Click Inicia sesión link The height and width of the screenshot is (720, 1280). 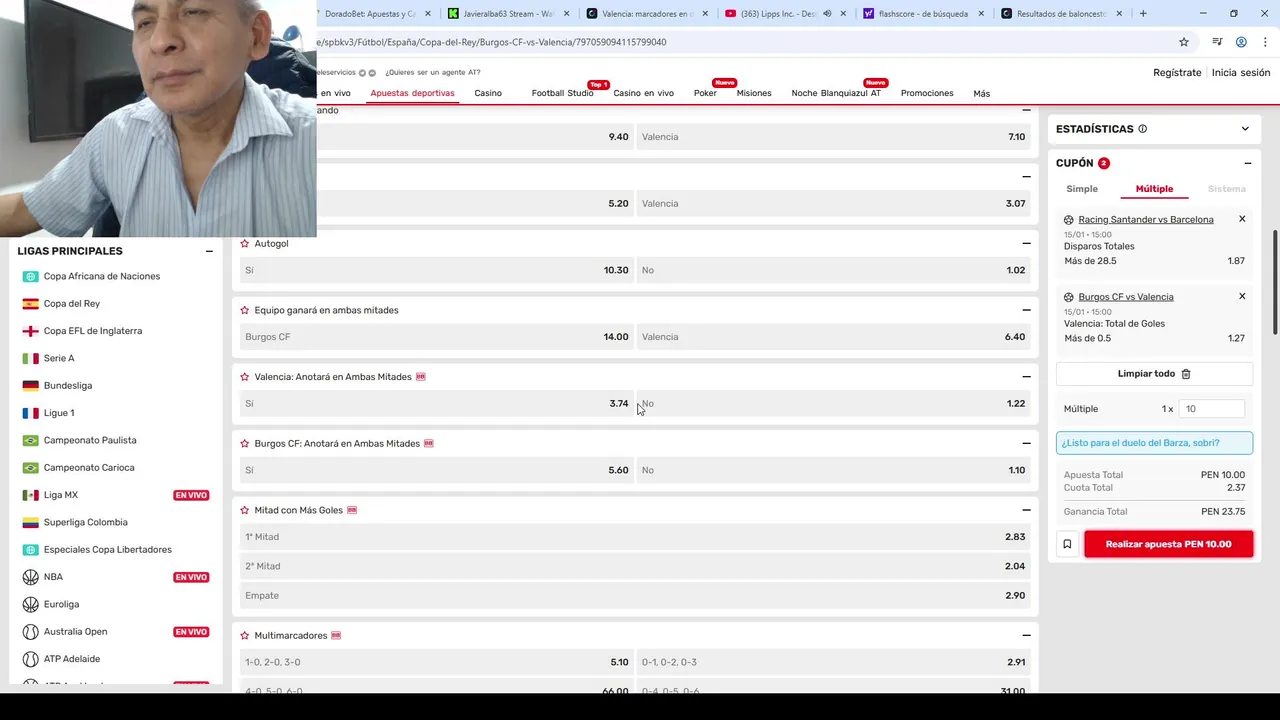click(1241, 73)
